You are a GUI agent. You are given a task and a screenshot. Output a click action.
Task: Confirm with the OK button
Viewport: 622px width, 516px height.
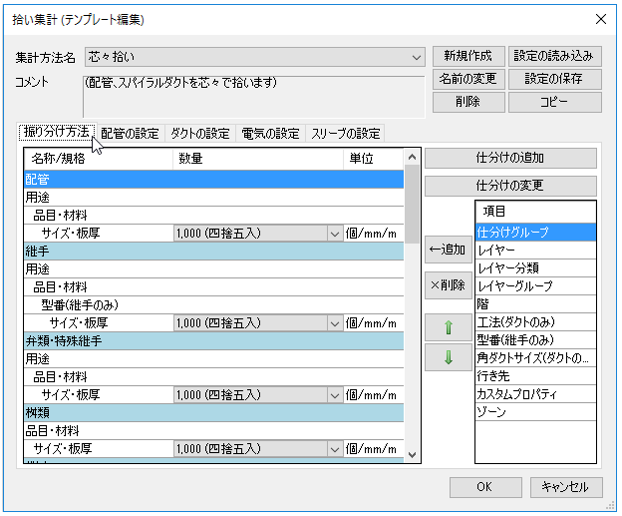(485, 487)
